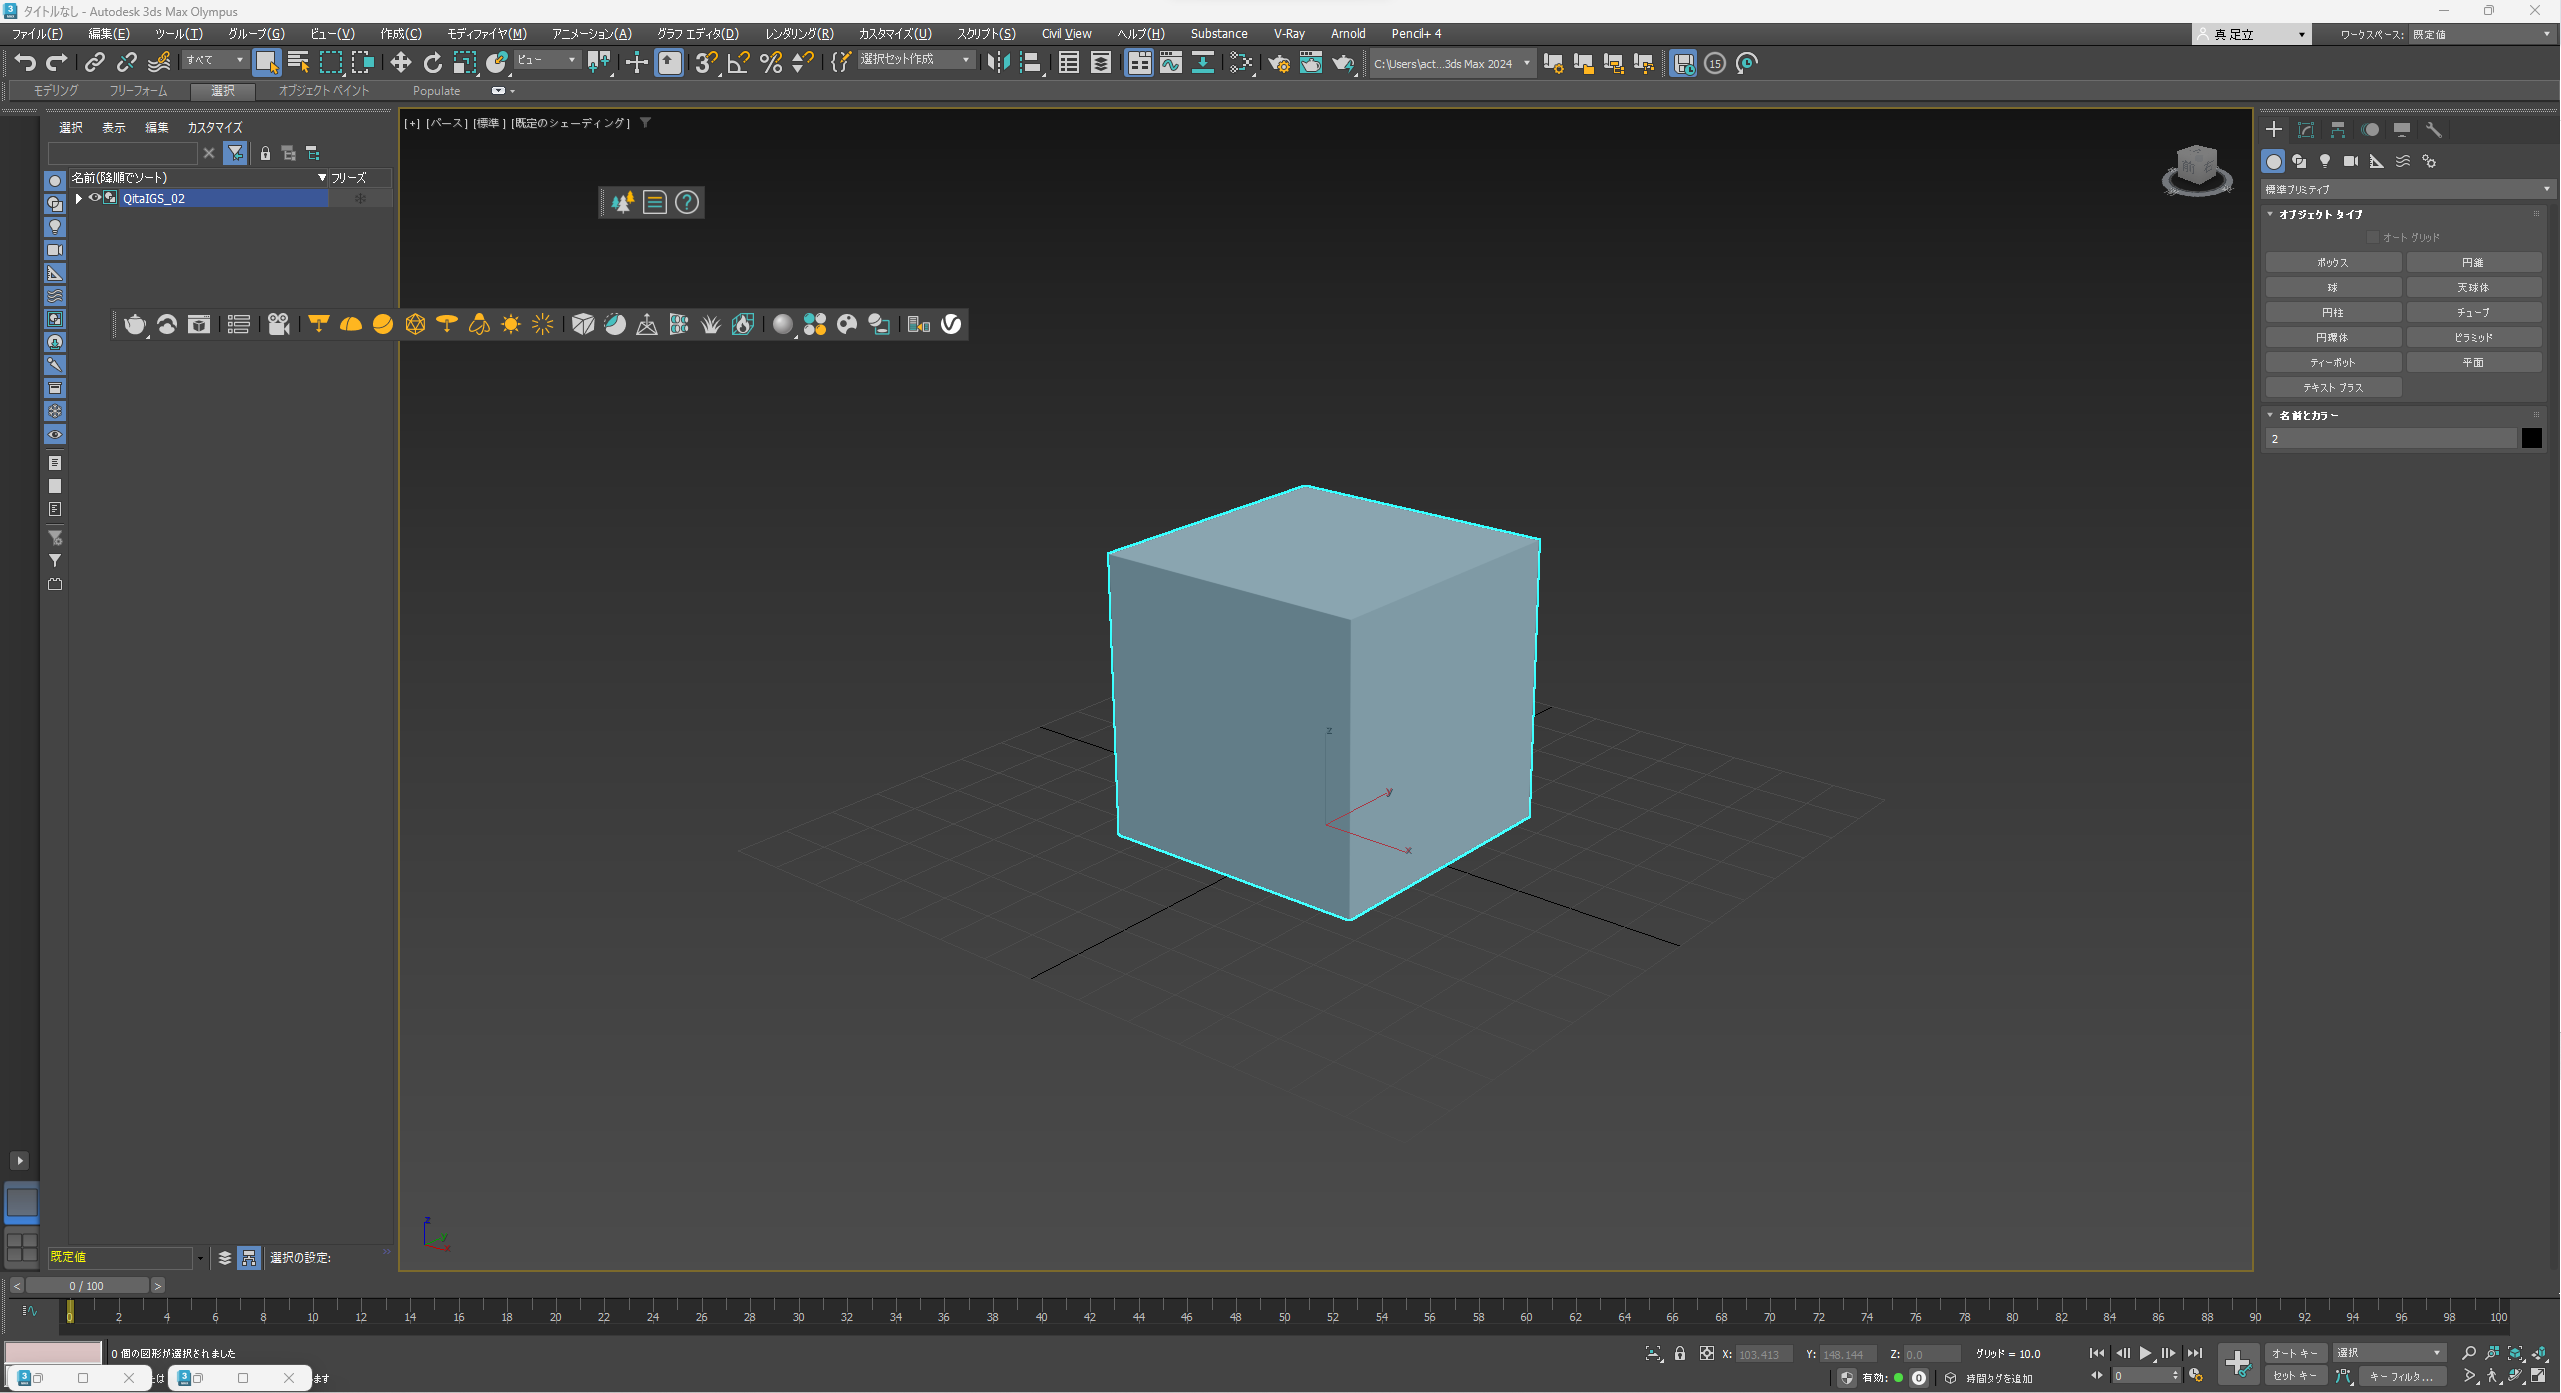Select the Rotate tool in main toolbar
2561x1393 pixels.
click(432, 63)
